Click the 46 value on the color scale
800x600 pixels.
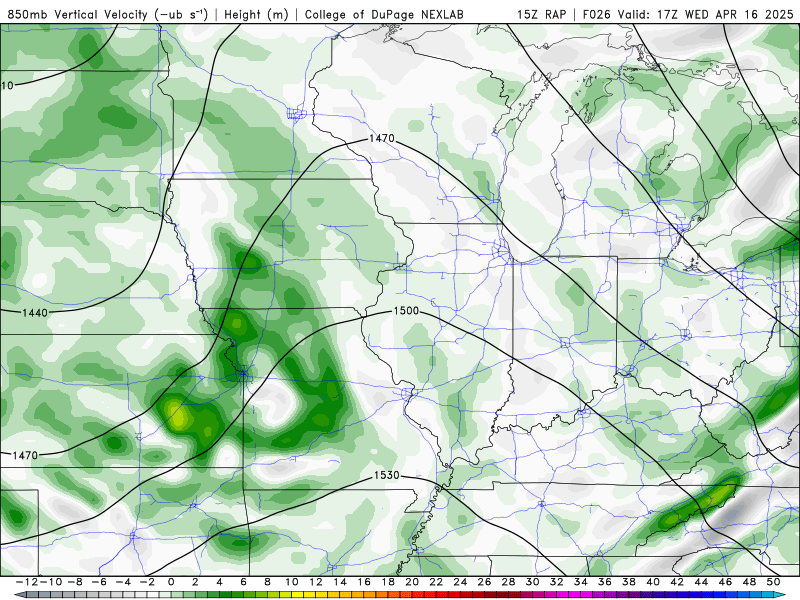(x=725, y=582)
